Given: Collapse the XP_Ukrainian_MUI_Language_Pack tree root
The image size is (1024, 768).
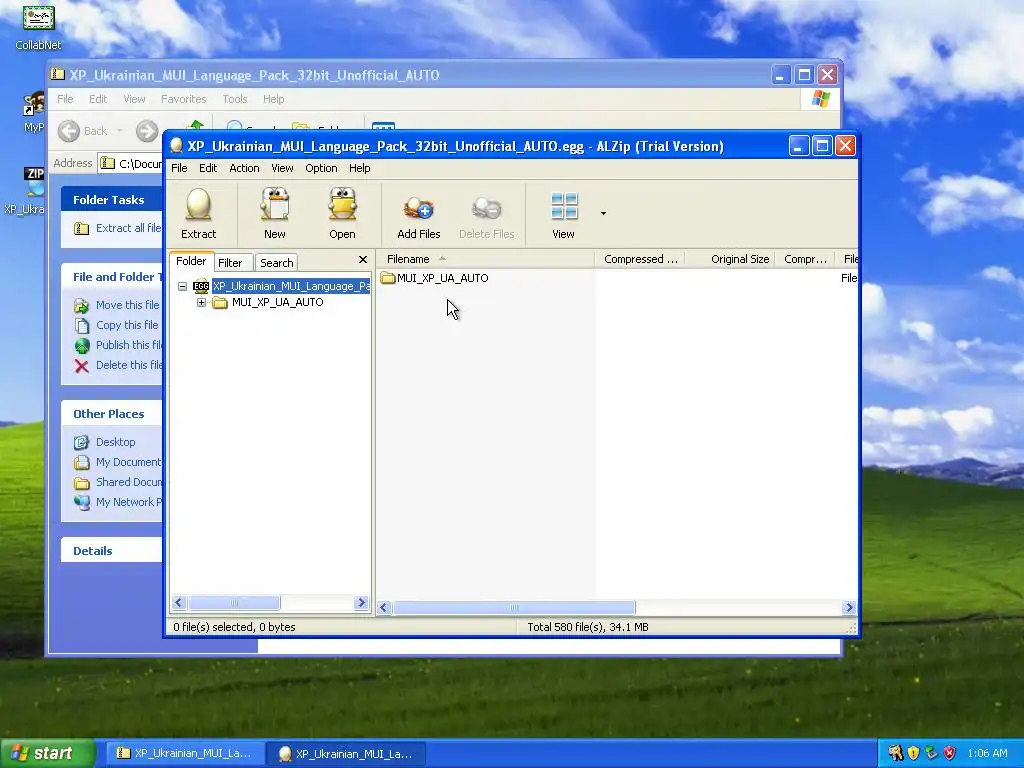Looking at the screenshot, I should [182, 286].
